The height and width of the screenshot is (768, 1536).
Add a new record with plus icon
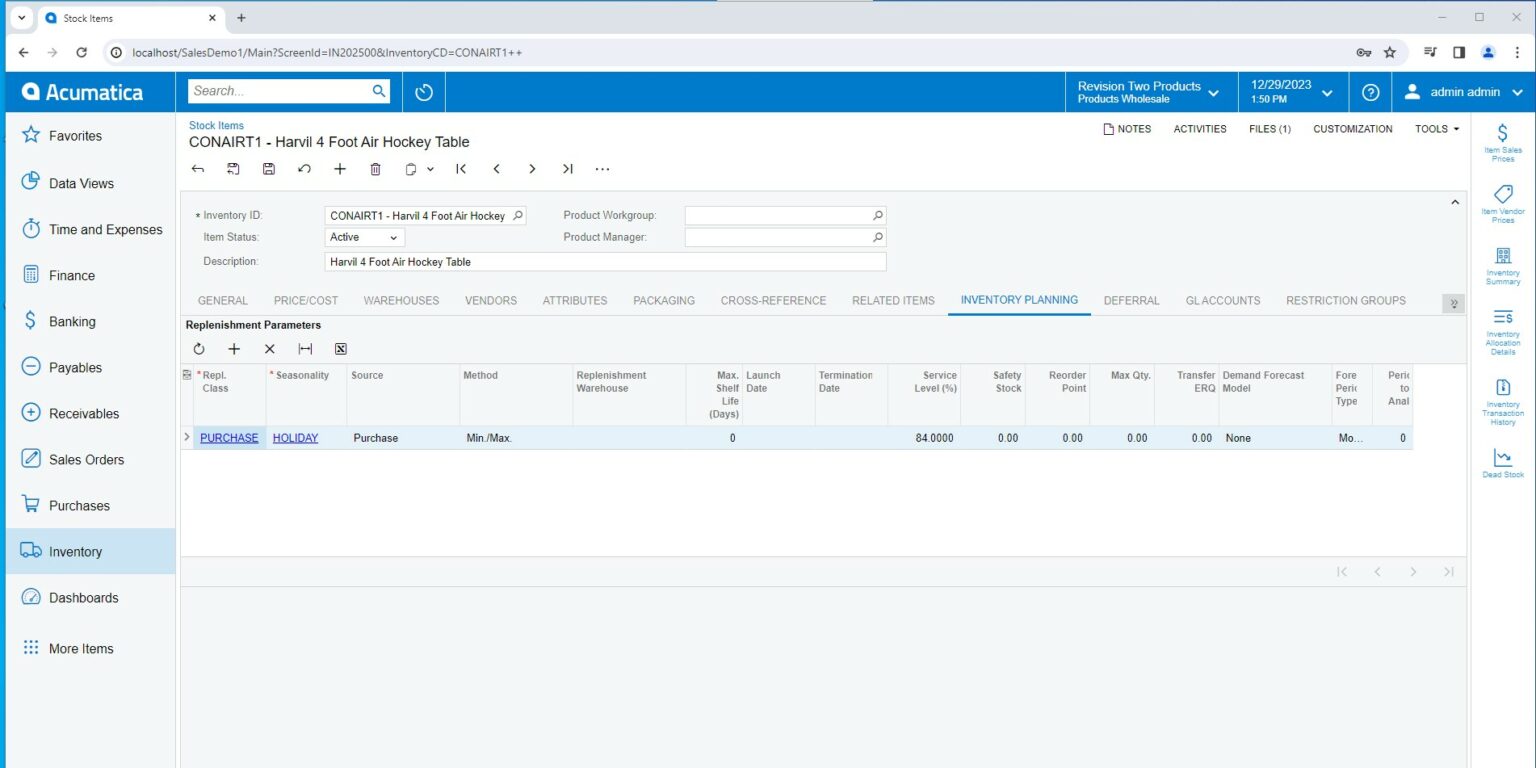340,169
